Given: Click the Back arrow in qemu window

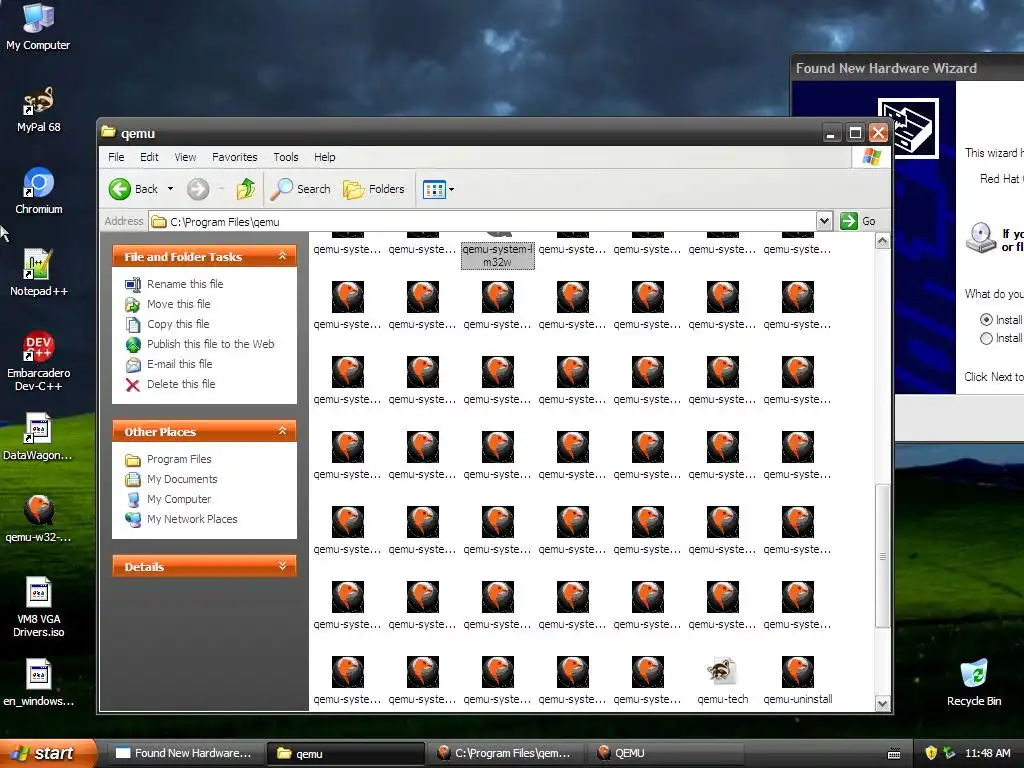Looking at the screenshot, I should coord(133,189).
